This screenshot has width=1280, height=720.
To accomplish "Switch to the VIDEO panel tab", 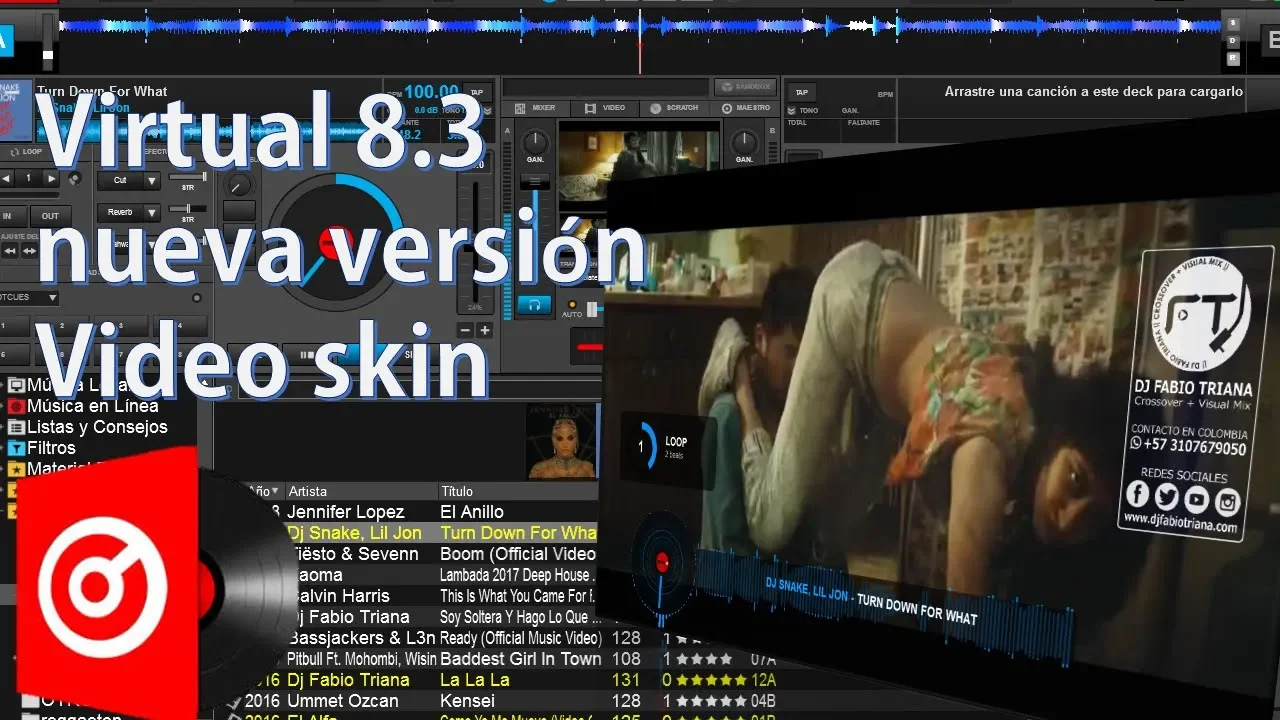I will click(x=606, y=107).
